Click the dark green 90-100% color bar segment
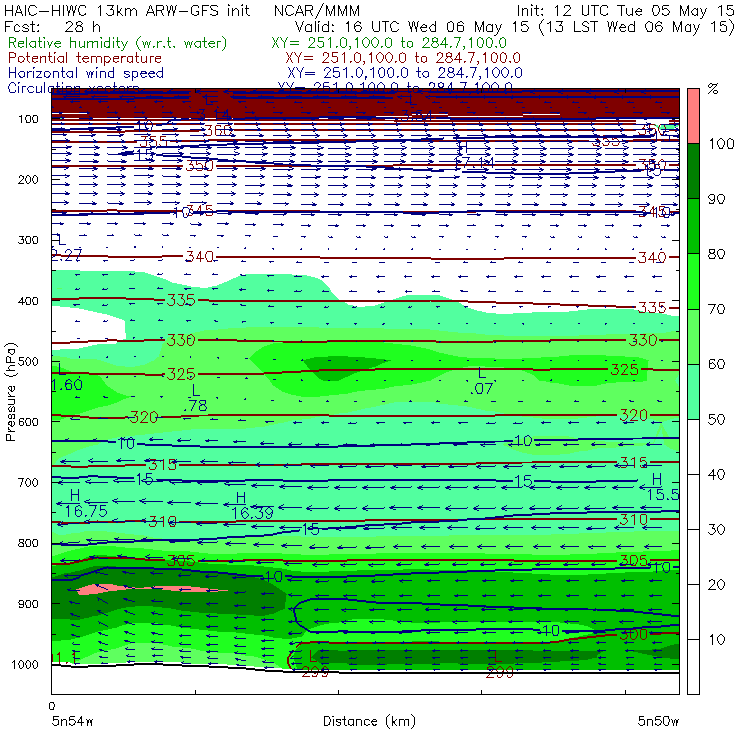This screenshot has height=740, width=740. (x=693, y=171)
